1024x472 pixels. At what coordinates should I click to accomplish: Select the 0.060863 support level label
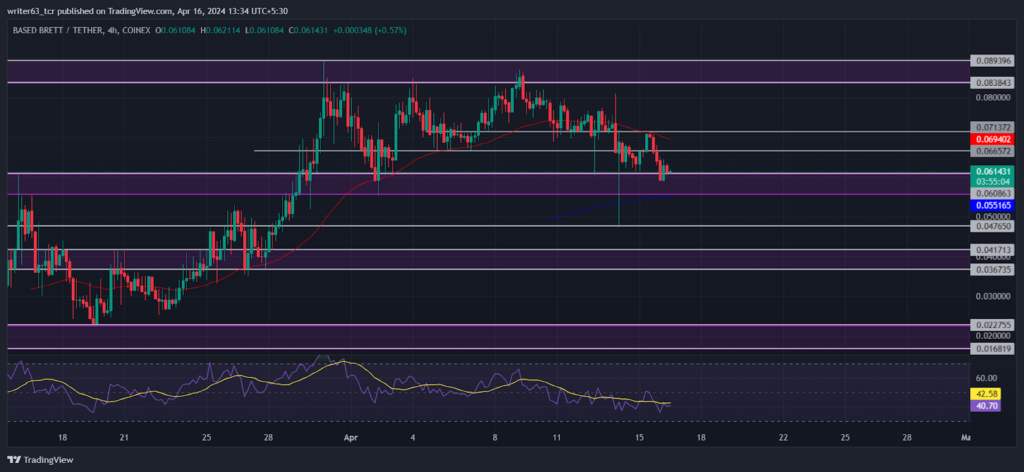click(x=994, y=194)
